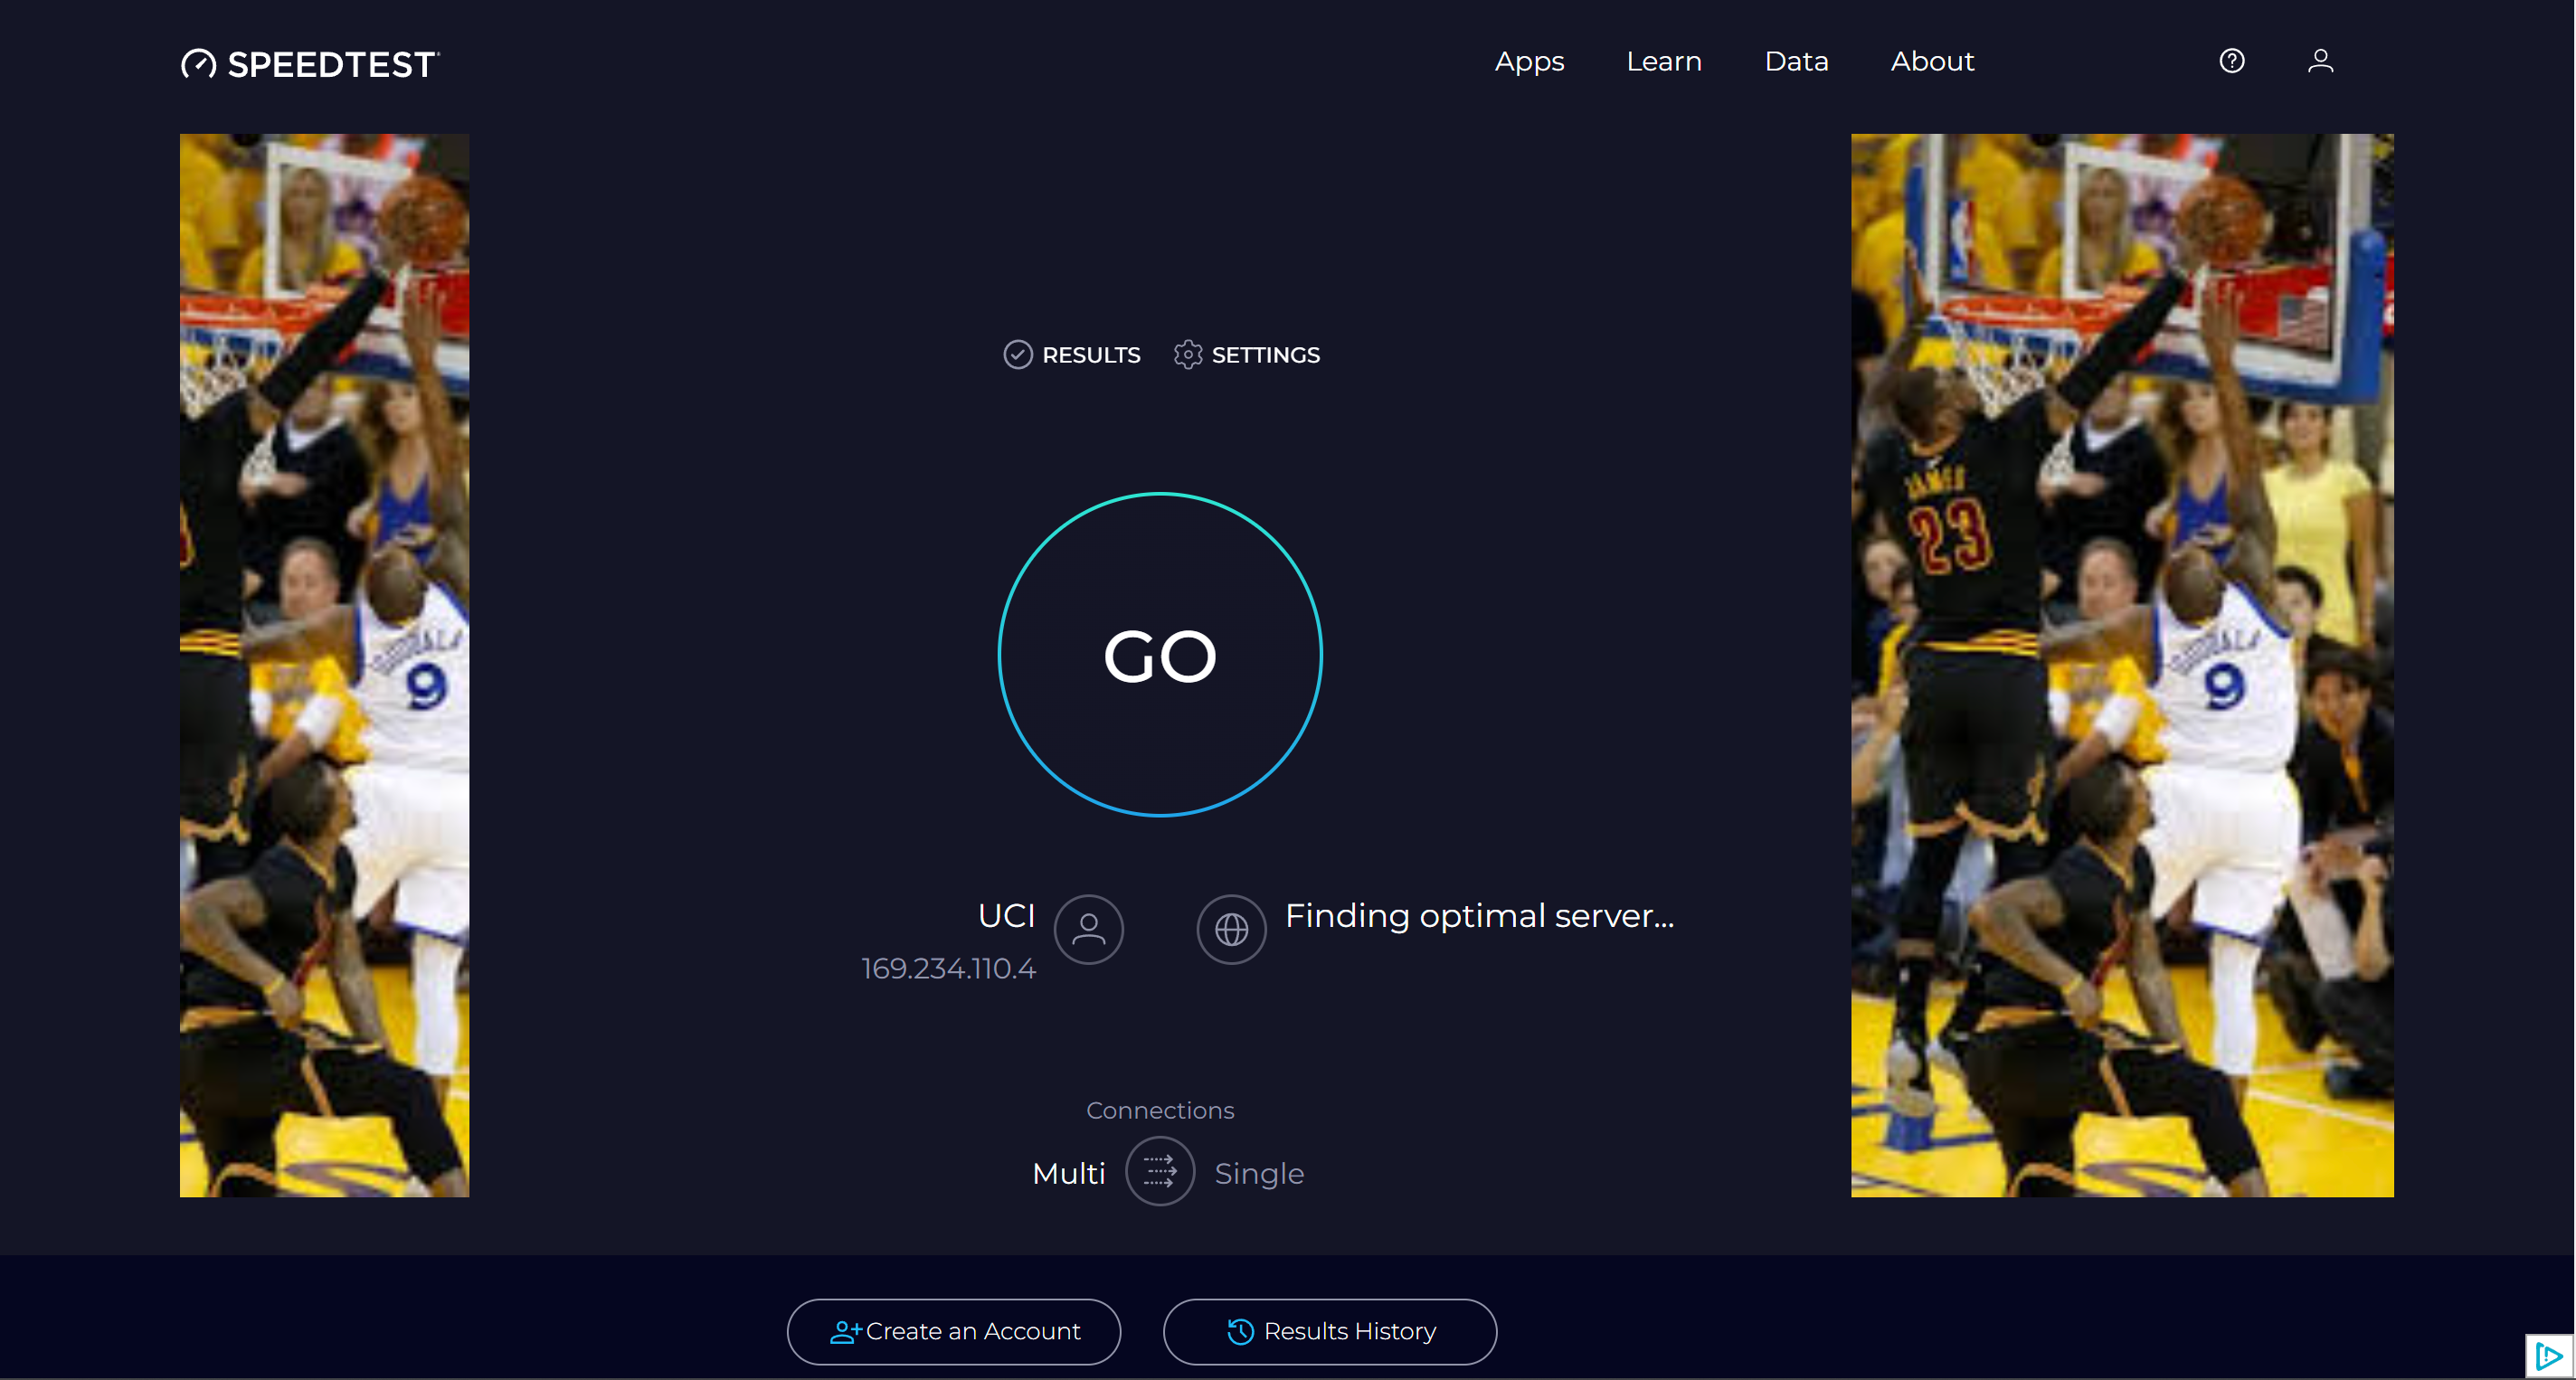Open the Data navigation menu
The width and height of the screenshot is (2576, 1380).
point(1796,61)
